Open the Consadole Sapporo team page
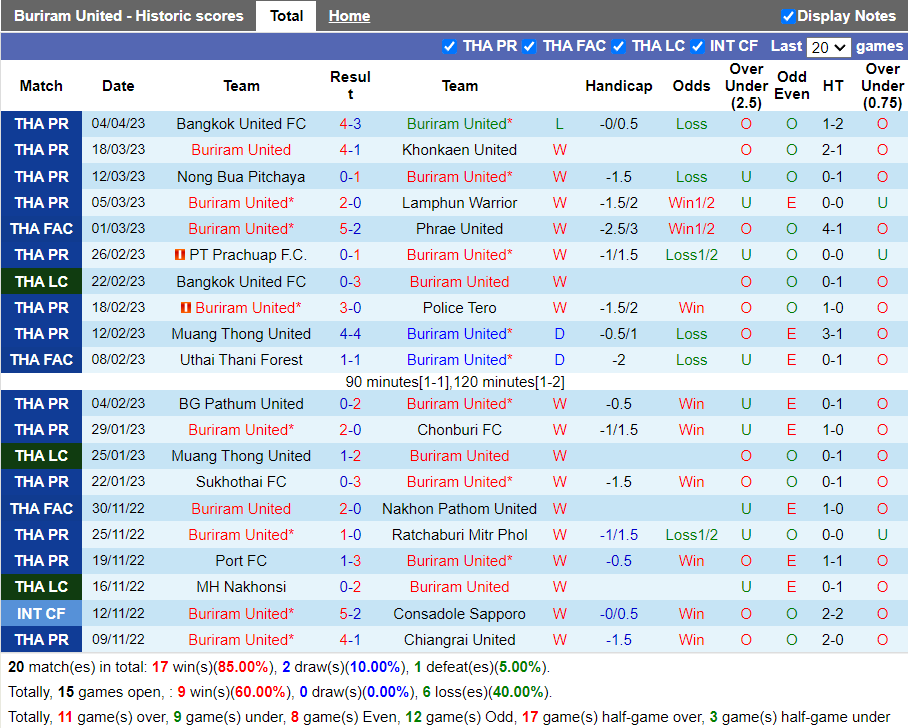908x728 pixels. point(459,614)
